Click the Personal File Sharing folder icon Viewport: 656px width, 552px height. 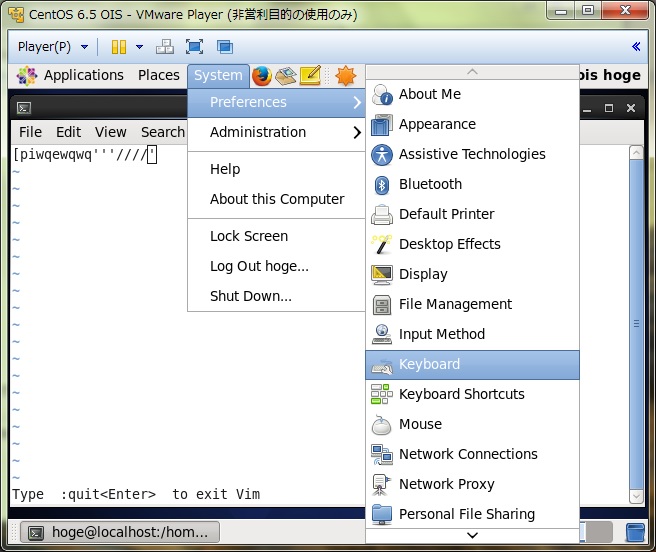coord(382,514)
